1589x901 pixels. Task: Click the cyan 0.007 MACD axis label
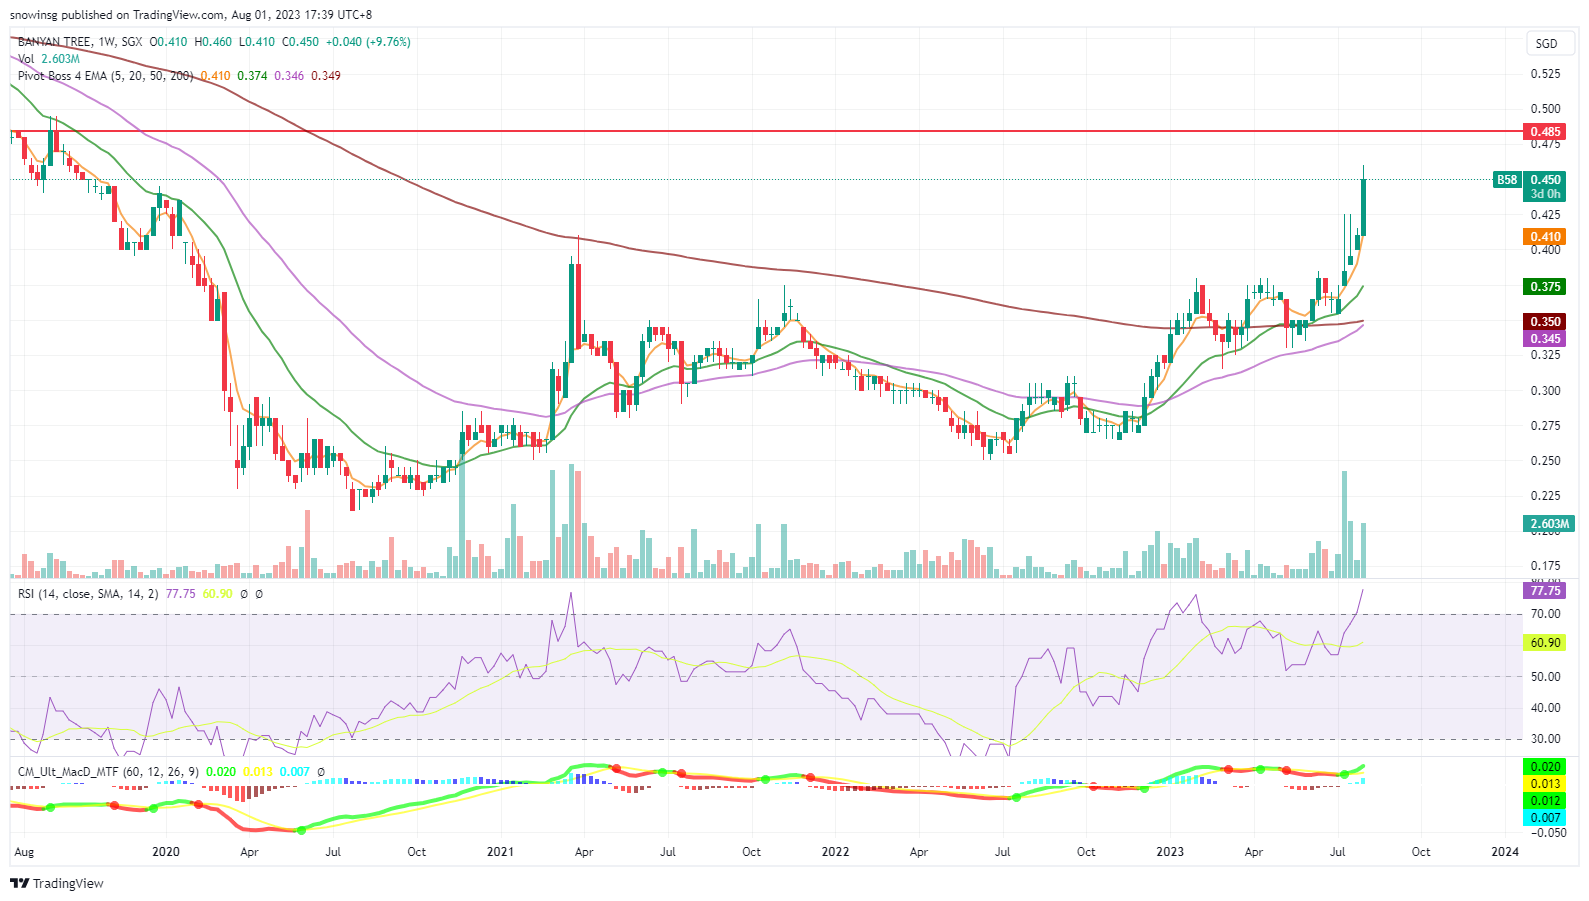click(1545, 818)
